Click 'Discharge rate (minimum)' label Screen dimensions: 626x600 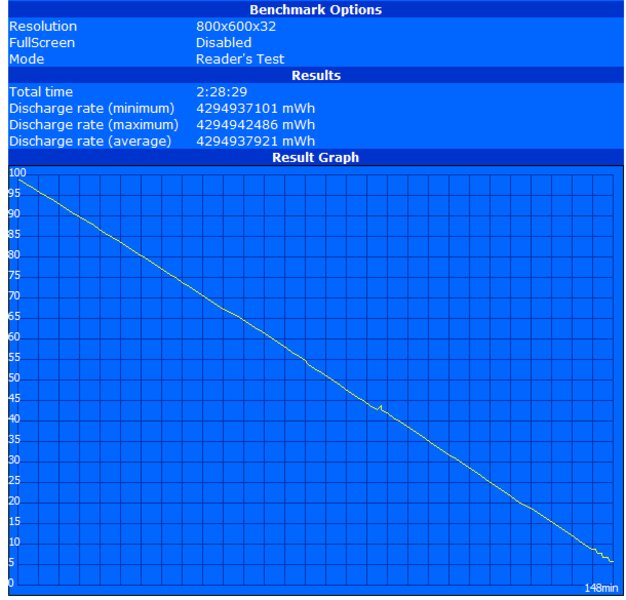[92, 108]
